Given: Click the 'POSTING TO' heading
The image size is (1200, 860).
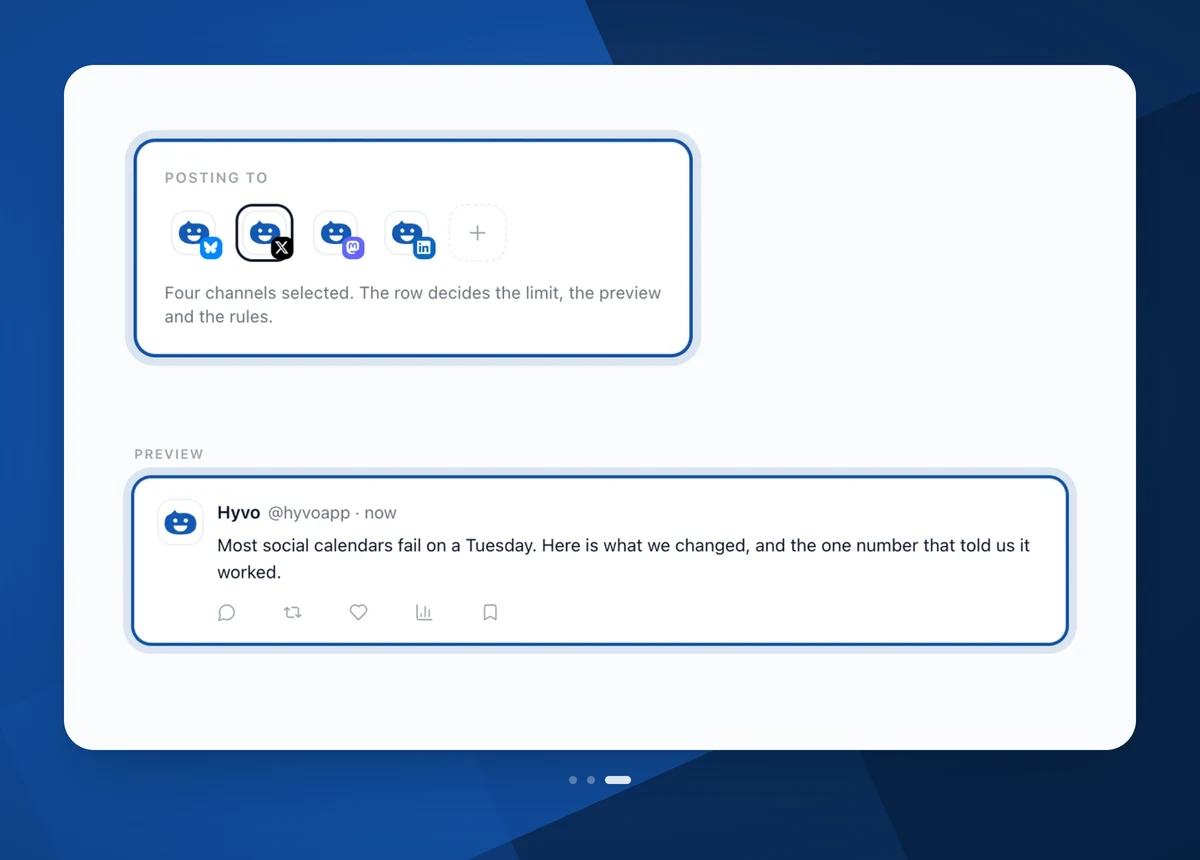Looking at the screenshot, I should point(216,178).
